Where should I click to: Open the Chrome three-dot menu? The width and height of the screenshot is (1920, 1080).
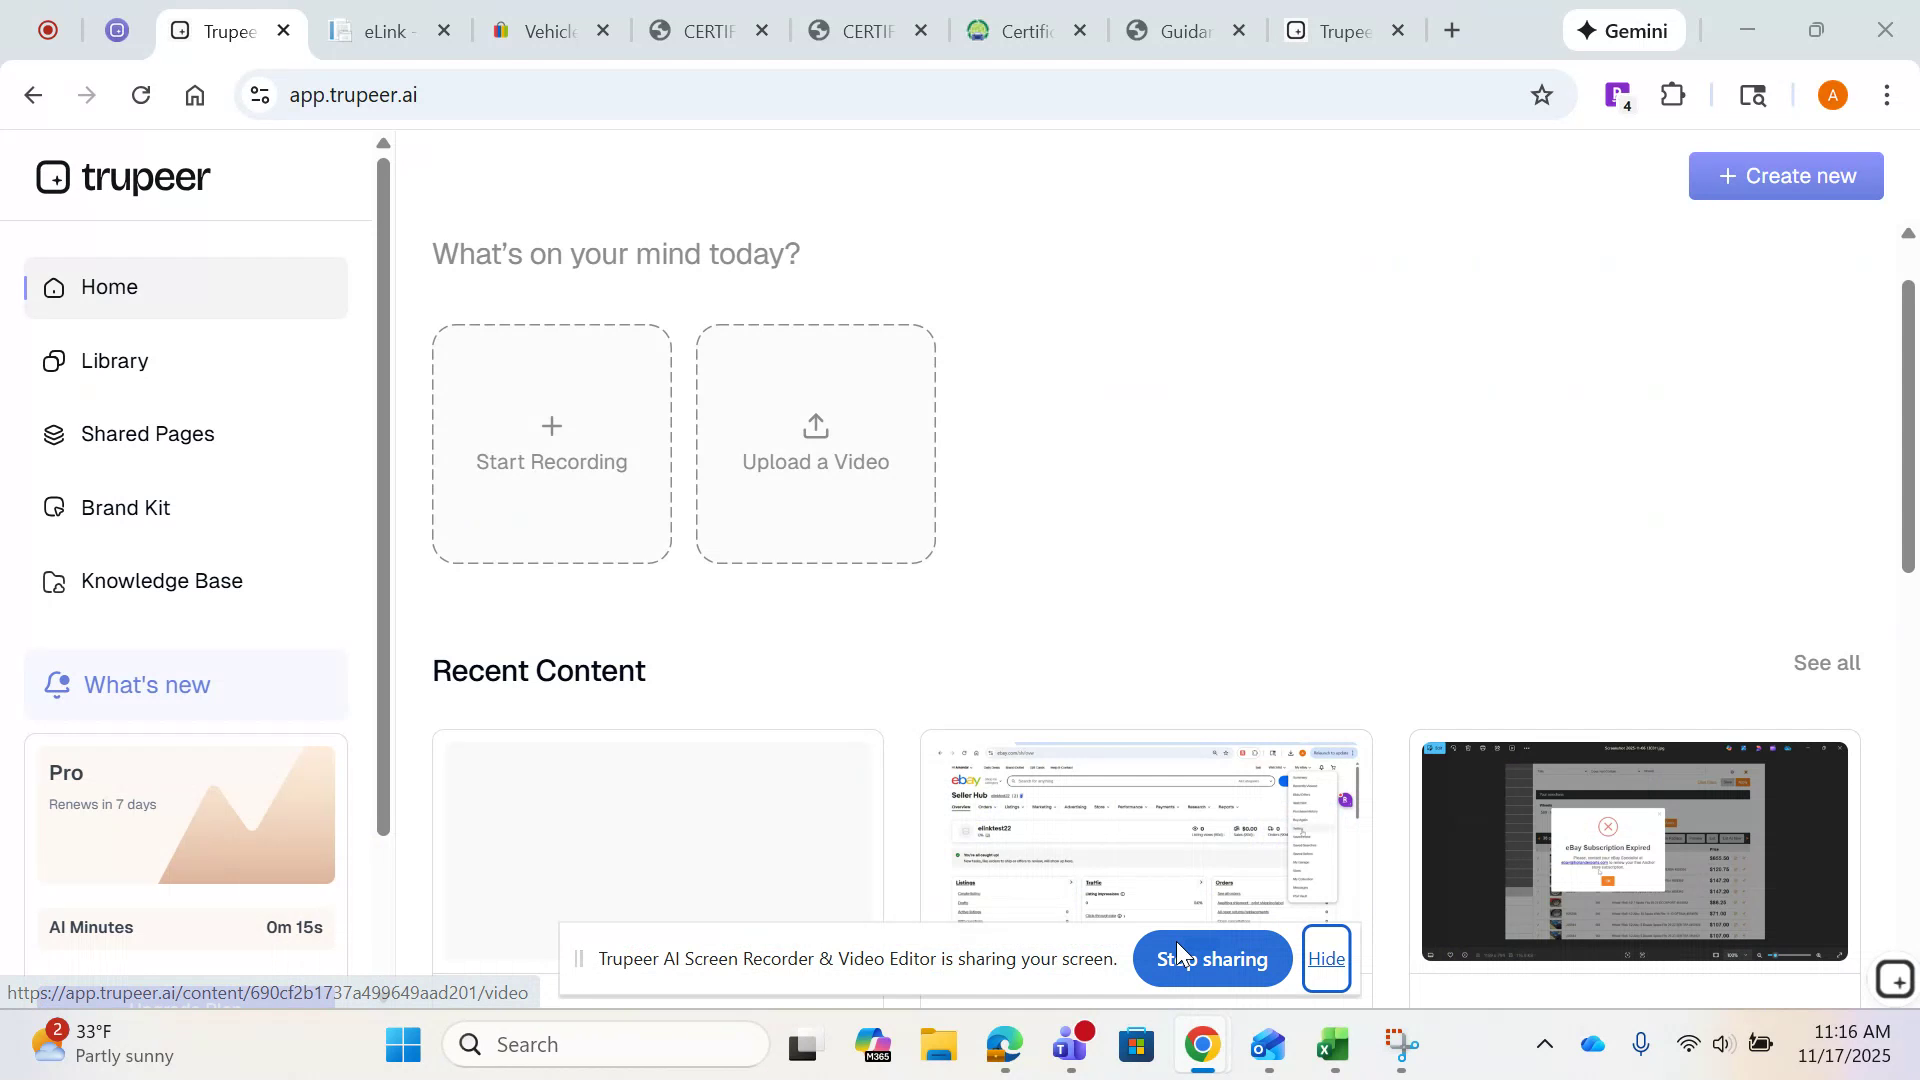[x=1887, y=95]
